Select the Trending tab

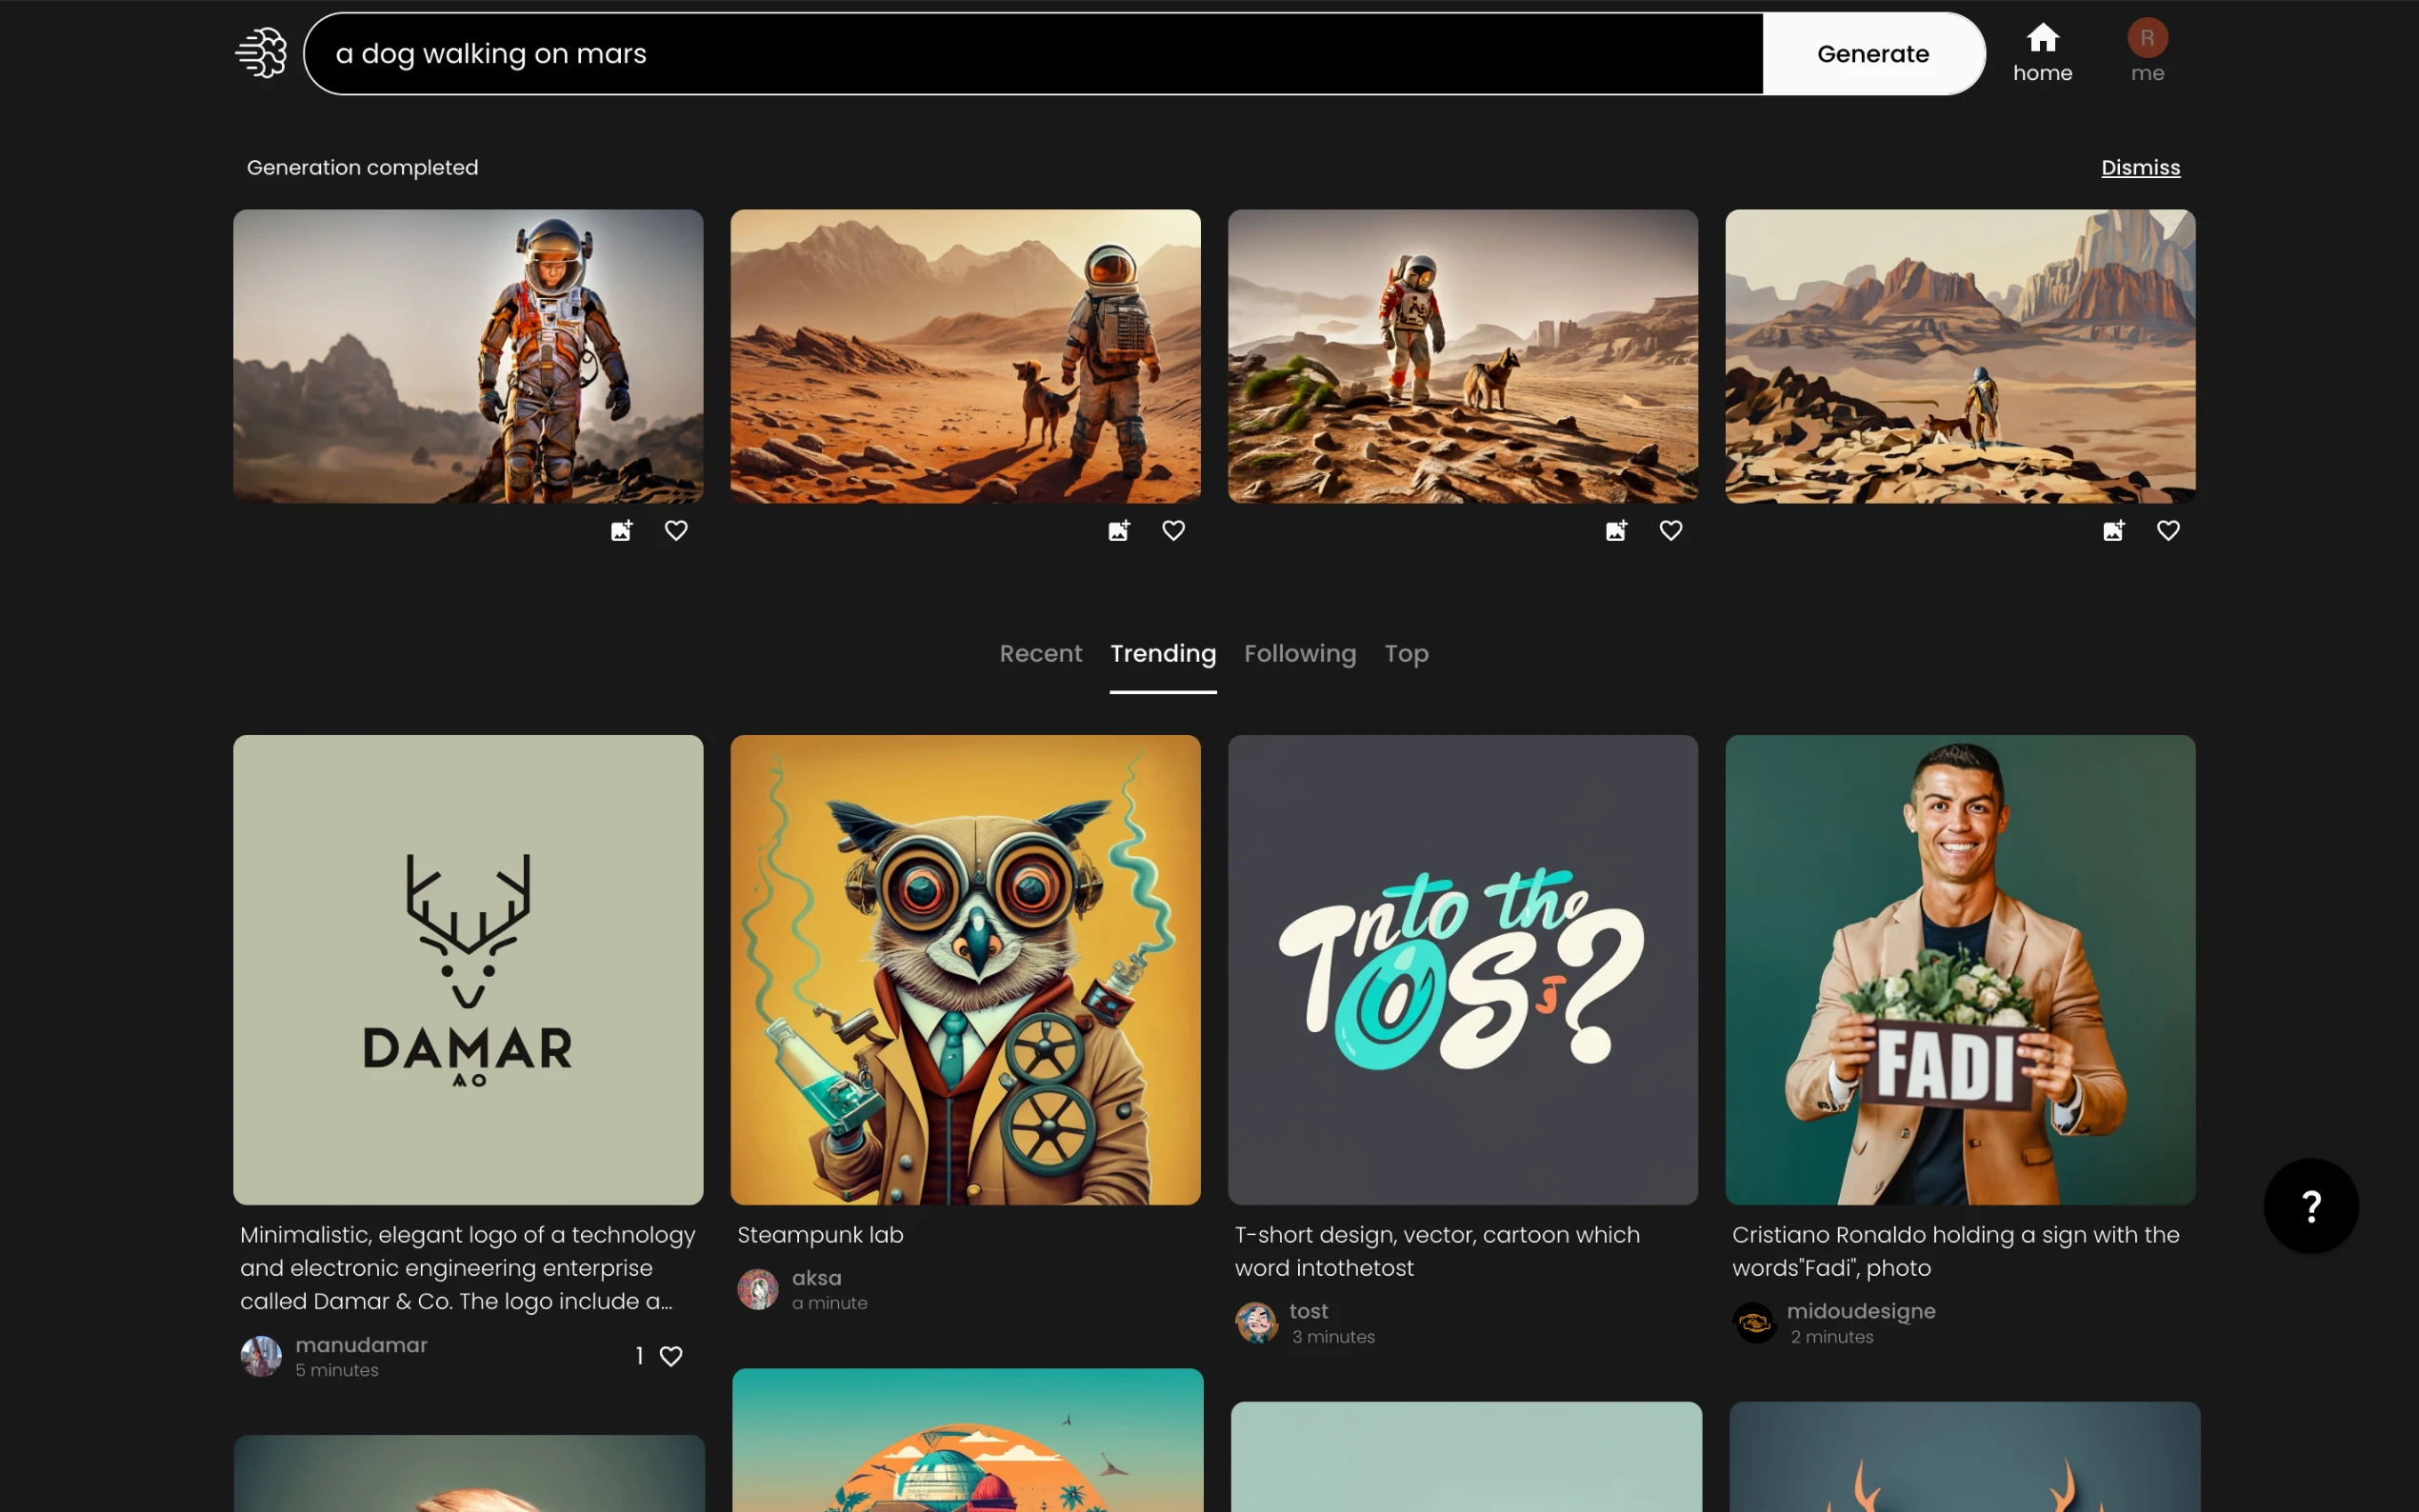pos(1163,654)
